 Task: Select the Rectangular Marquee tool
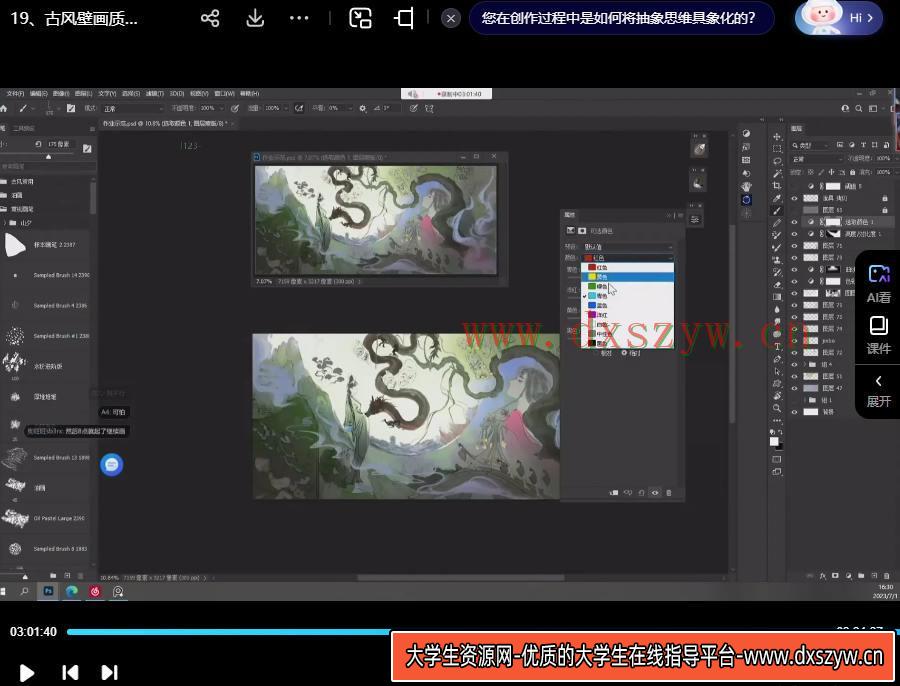point(777,149)
